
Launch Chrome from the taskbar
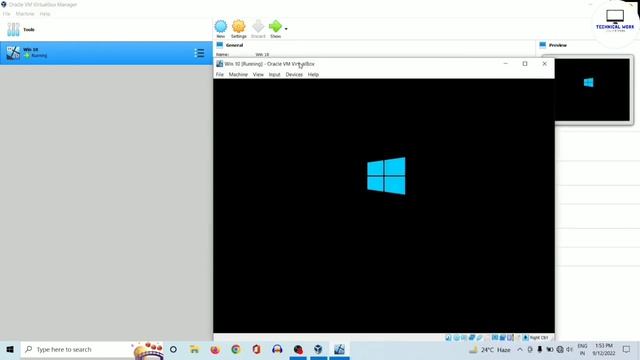click(x=236, y=350)
